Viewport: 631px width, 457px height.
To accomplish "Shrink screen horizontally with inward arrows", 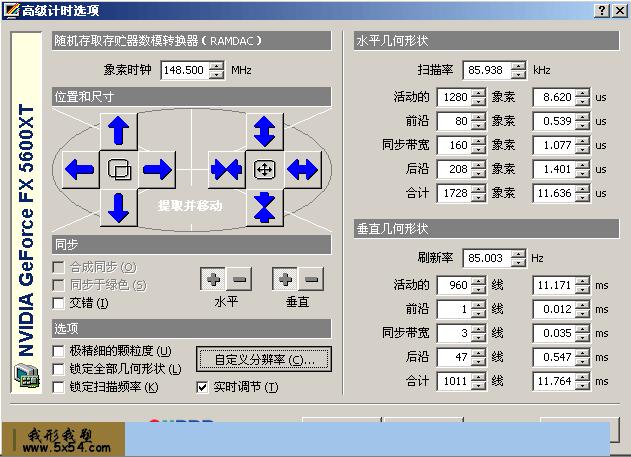I will 226,169.
